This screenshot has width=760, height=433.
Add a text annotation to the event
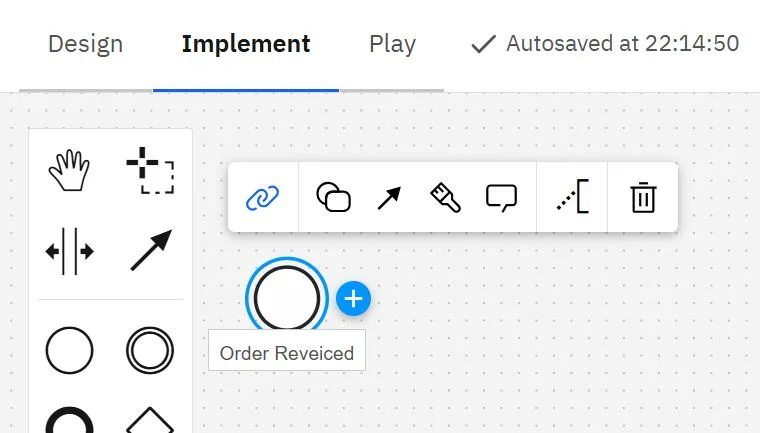[572, 196]
